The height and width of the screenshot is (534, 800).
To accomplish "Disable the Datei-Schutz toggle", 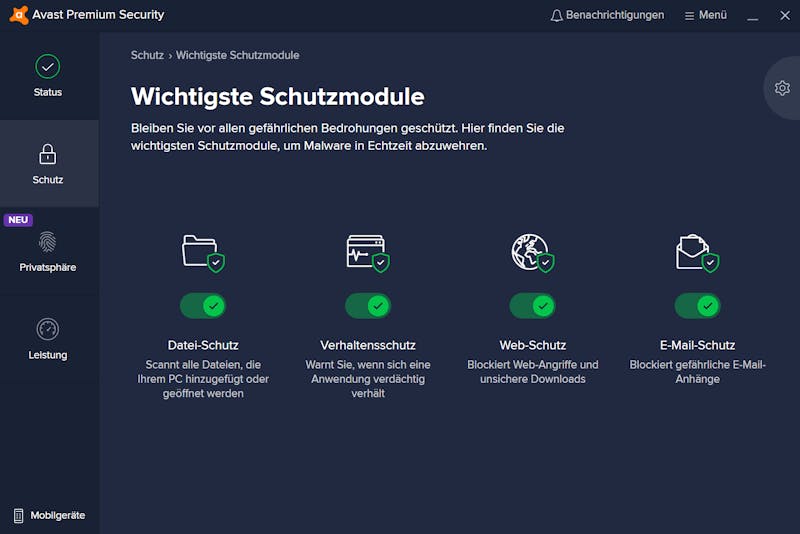I will (x=203, y=306).
